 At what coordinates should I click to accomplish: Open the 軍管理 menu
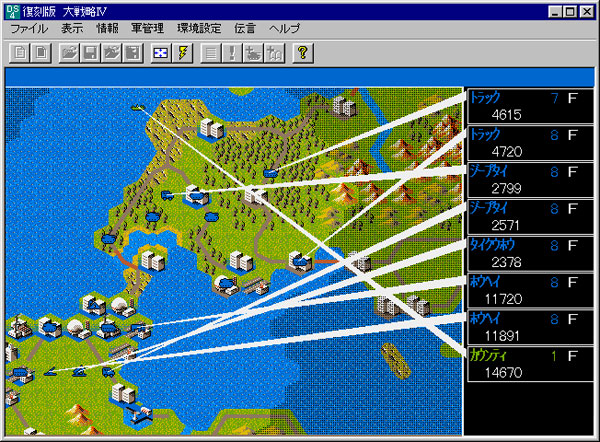pyautogui.click(x=147, y=30)
